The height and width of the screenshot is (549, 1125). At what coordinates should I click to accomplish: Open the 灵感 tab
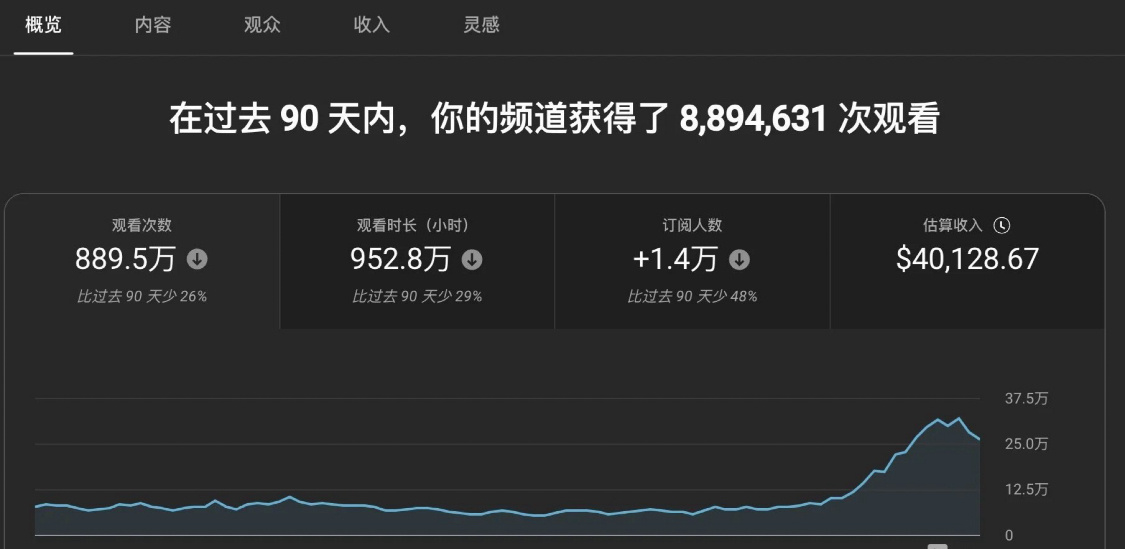tap(481, 26)
